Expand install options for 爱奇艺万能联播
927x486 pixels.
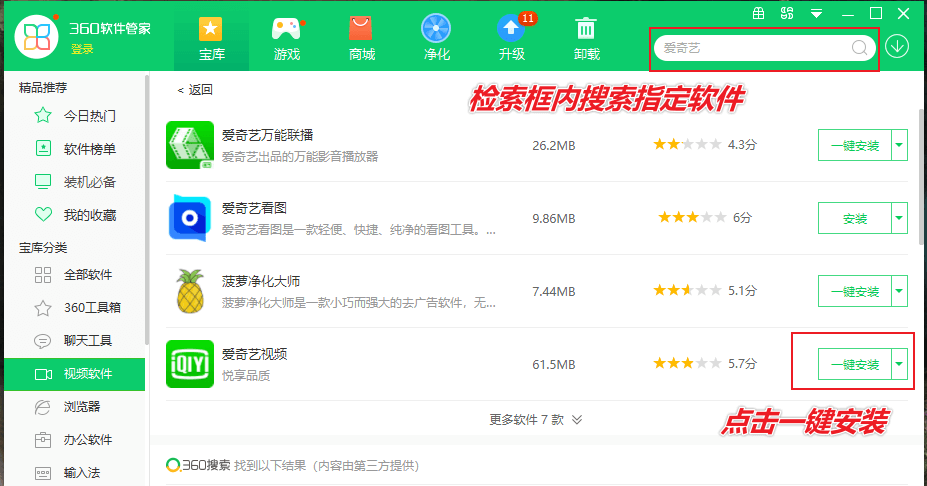pos(899,145)
